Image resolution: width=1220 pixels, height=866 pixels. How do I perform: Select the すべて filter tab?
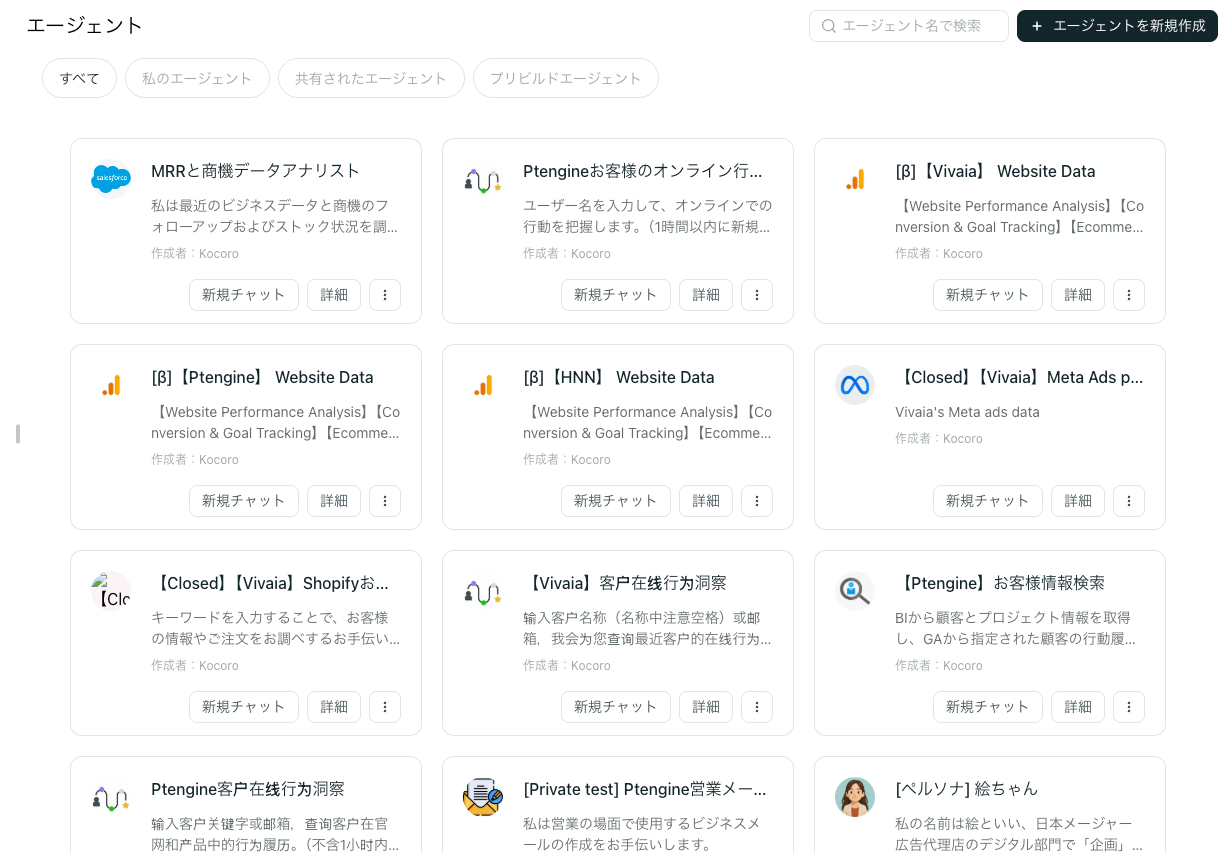click(x=80, y=78)
